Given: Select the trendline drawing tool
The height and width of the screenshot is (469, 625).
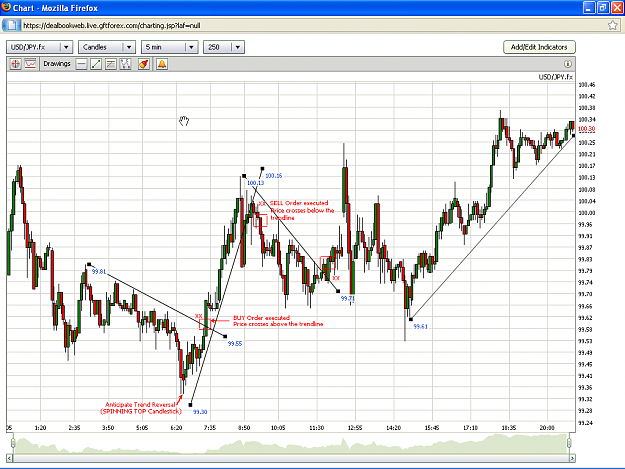Looking at the screenshot, I should point(96,64).
